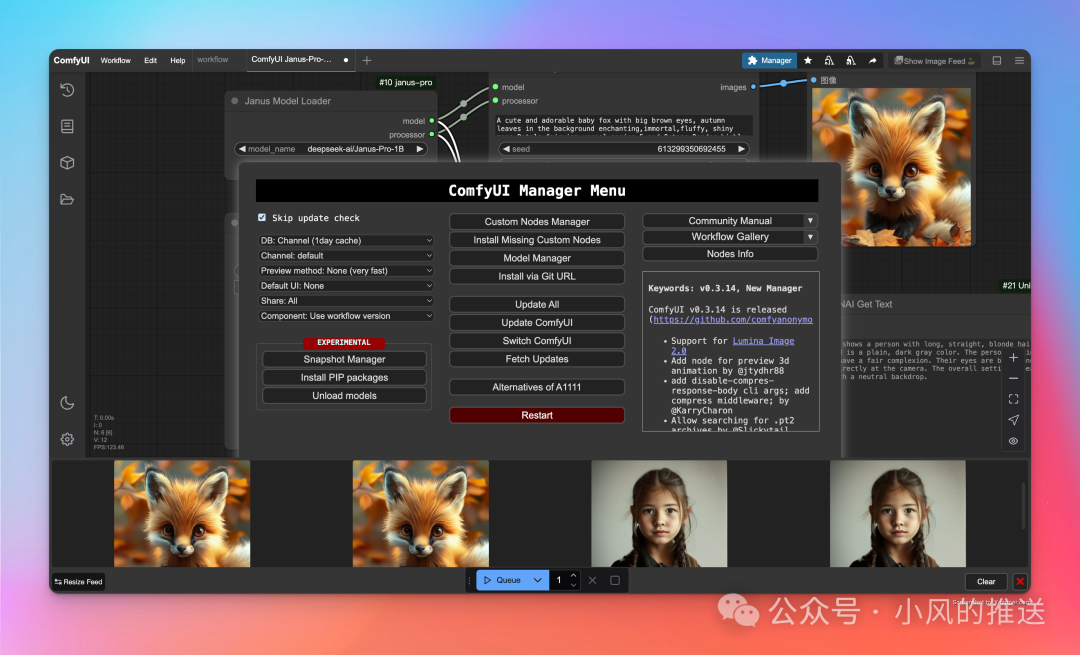Click the fit view icon on canvas
This screenshot has width=1080, height=655.
(x=1013, y=399)
